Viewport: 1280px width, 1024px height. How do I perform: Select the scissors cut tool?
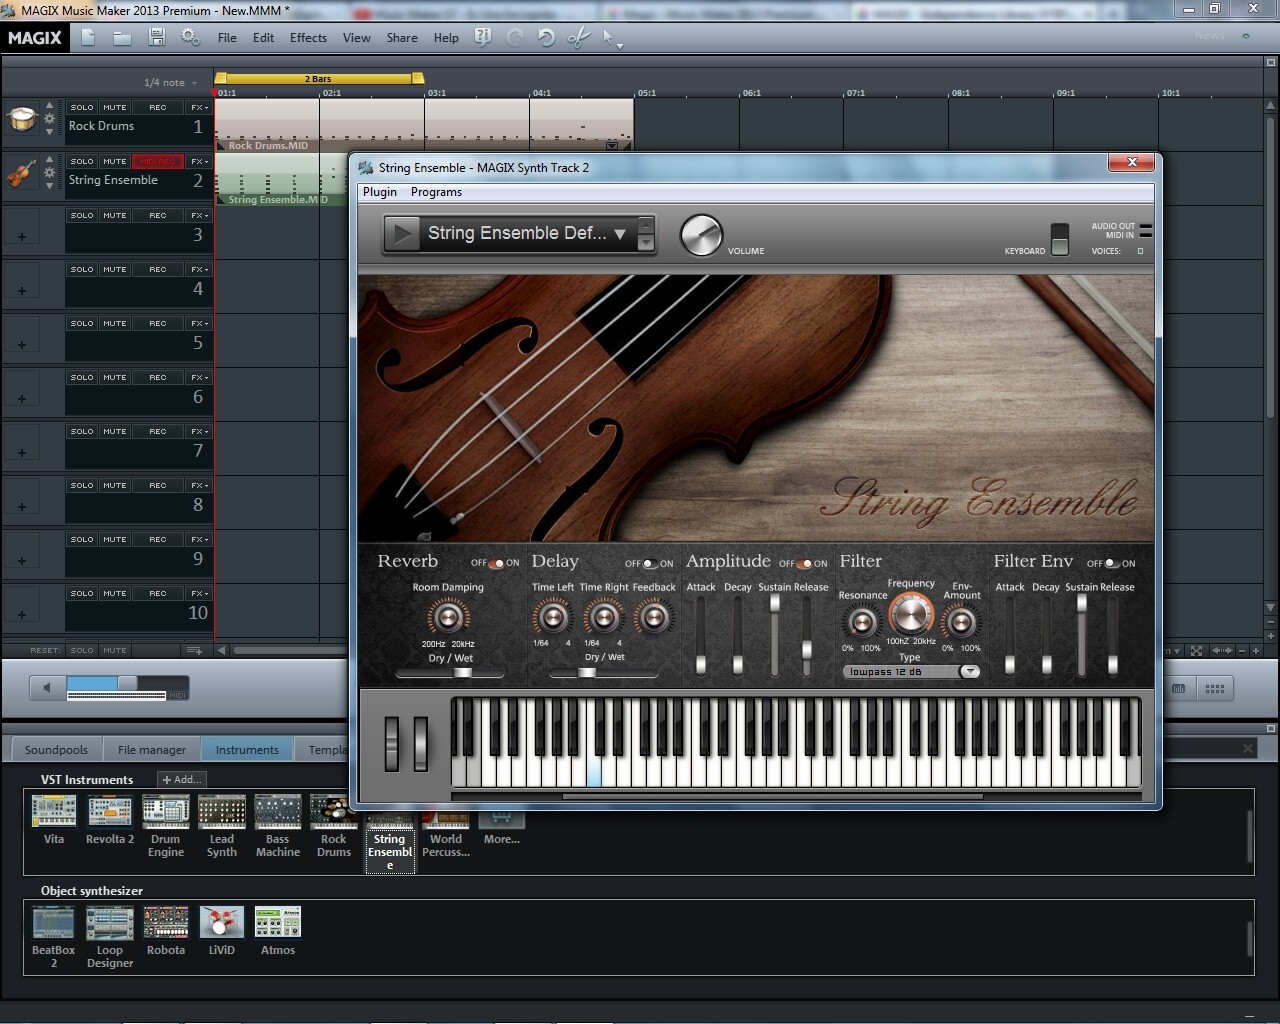[x=579, y=38]
